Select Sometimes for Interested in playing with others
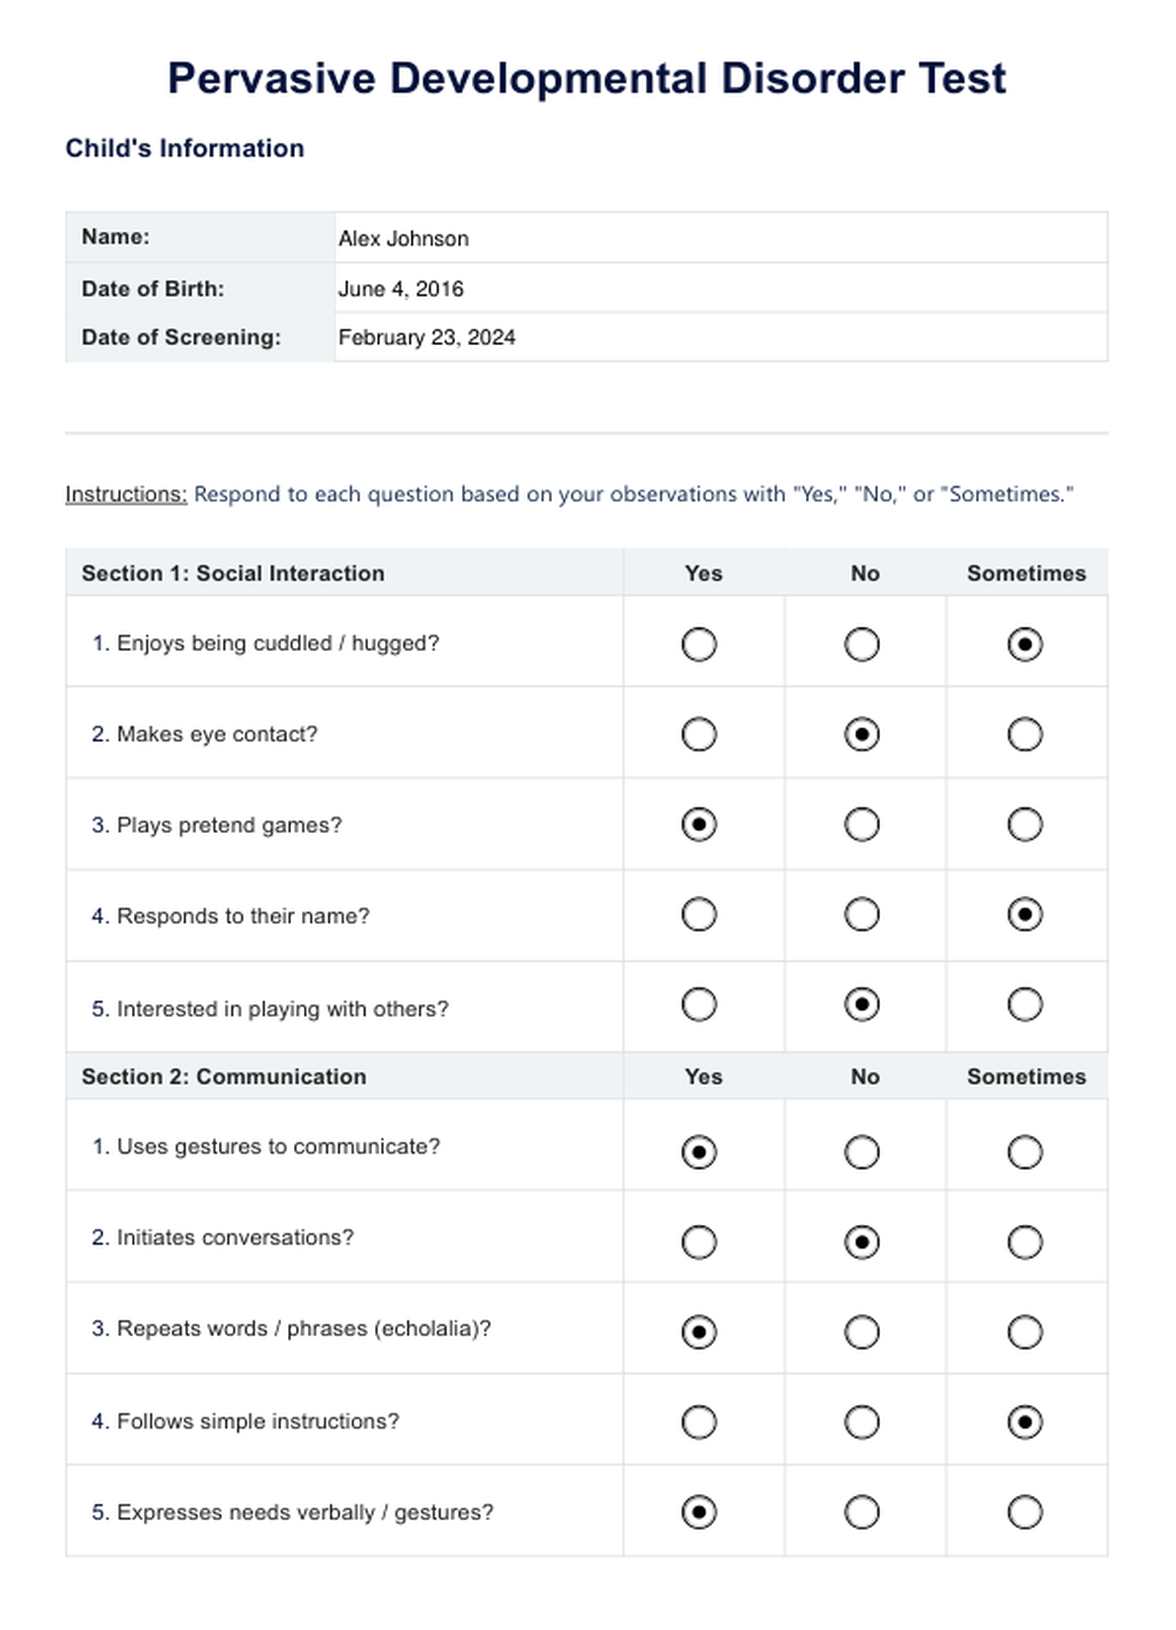Screen dimensions: 1176x1630 [x=1025, y=1005]
